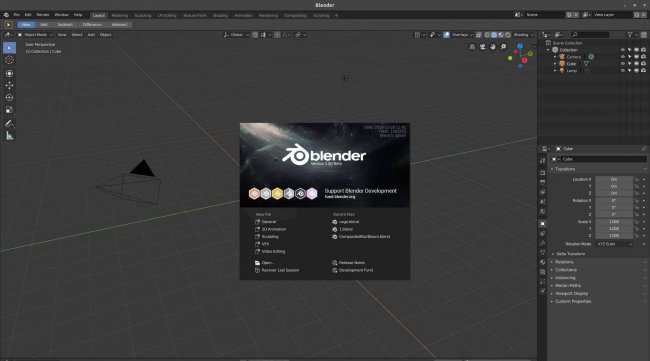The image size is (650, 361).
Task: Select rendered viewport shading mode
Action: 508,35
